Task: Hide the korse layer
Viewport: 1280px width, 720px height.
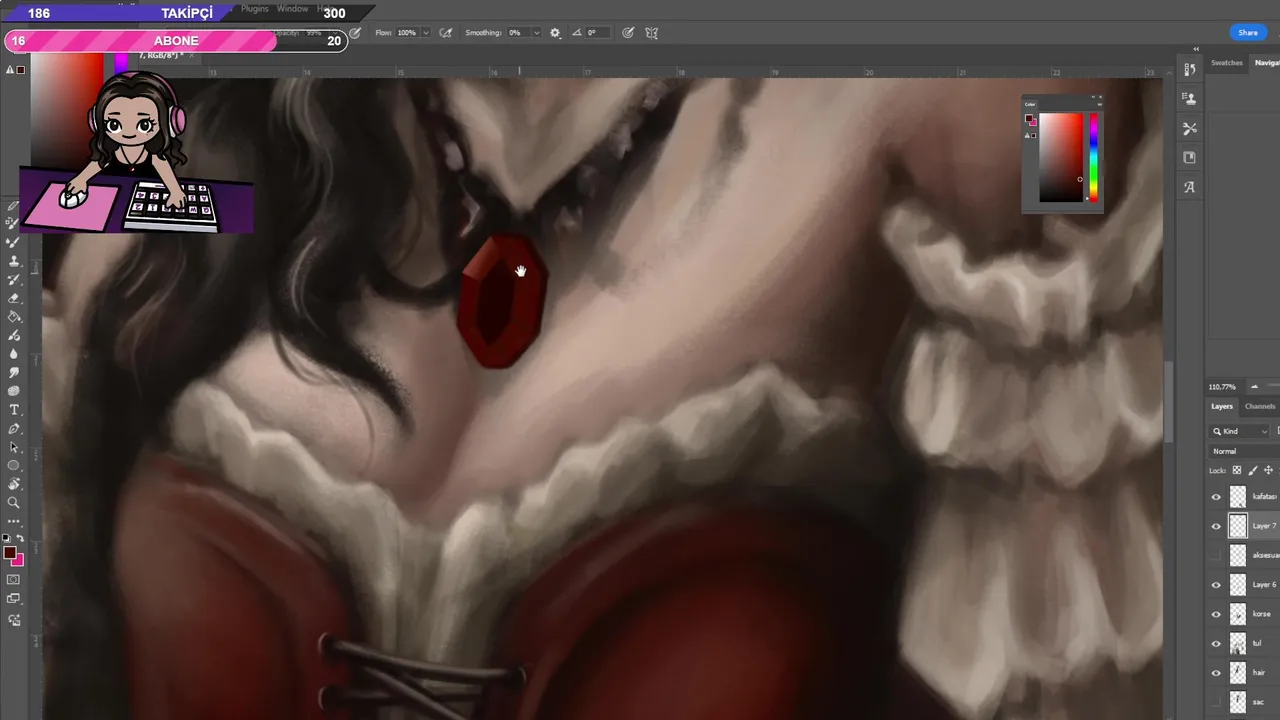Action: 1216,614
